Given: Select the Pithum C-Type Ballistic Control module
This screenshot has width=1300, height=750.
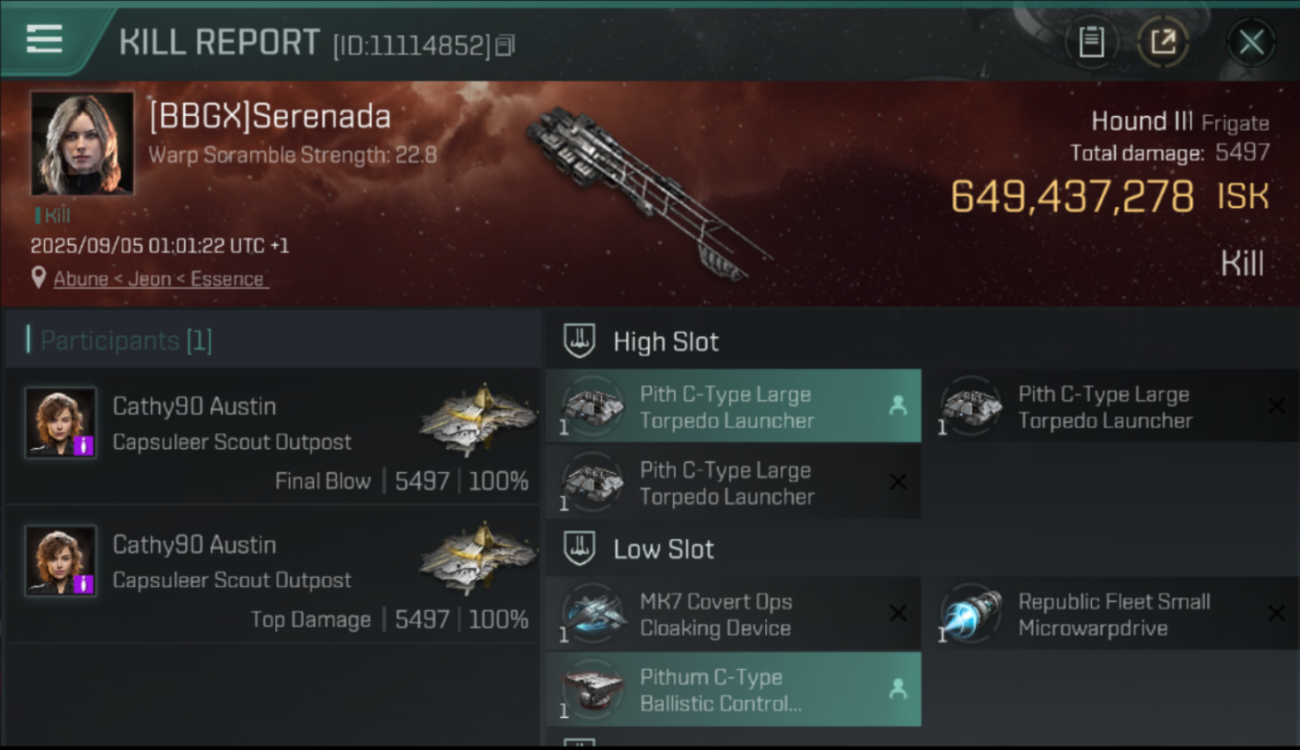Looking at the screenshot, I should [x=733, y=690].
